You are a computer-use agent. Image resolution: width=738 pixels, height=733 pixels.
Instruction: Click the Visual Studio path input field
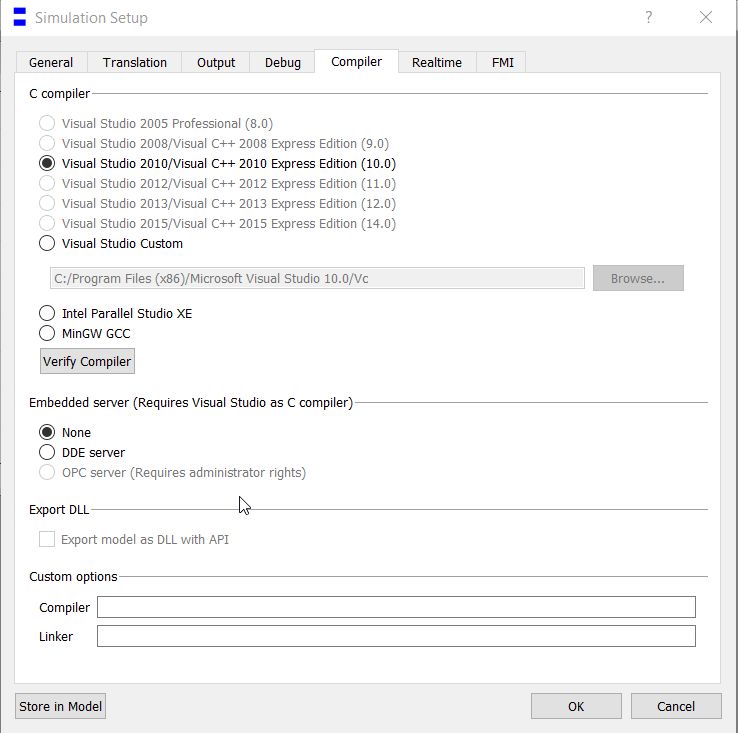[x=317, y=278]
